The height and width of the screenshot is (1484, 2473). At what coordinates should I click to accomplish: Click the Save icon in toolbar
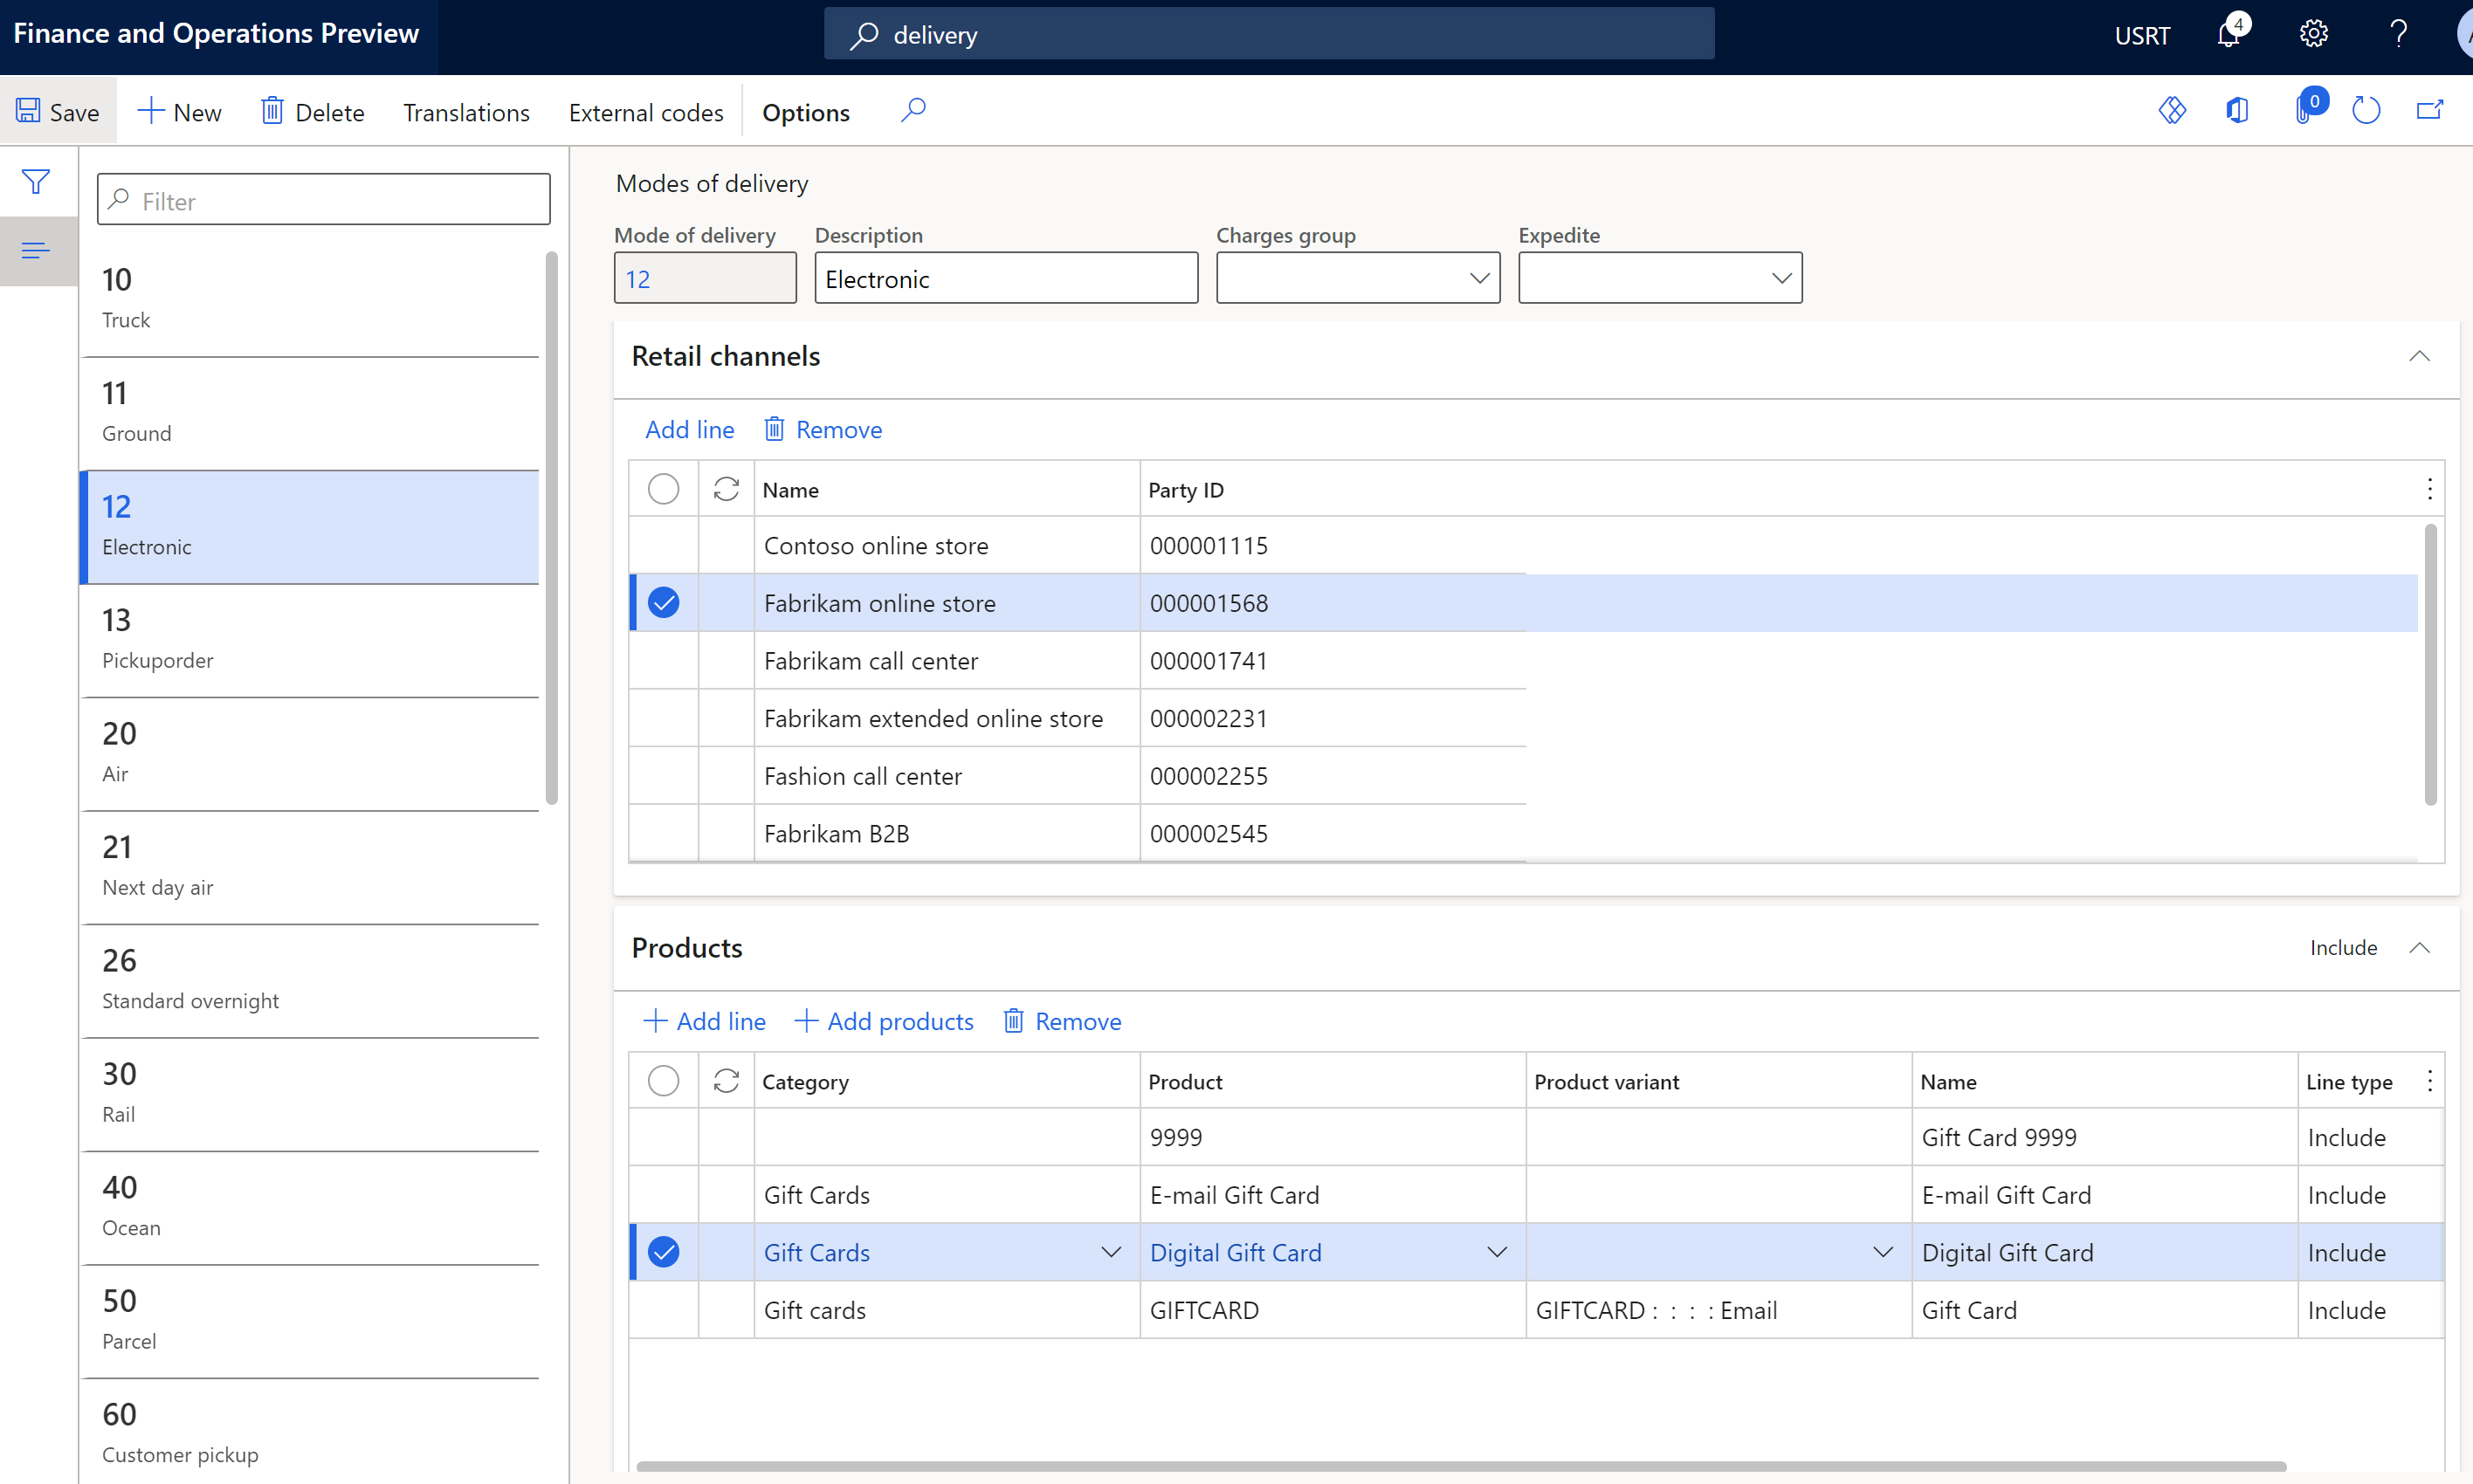pos(26,112)
